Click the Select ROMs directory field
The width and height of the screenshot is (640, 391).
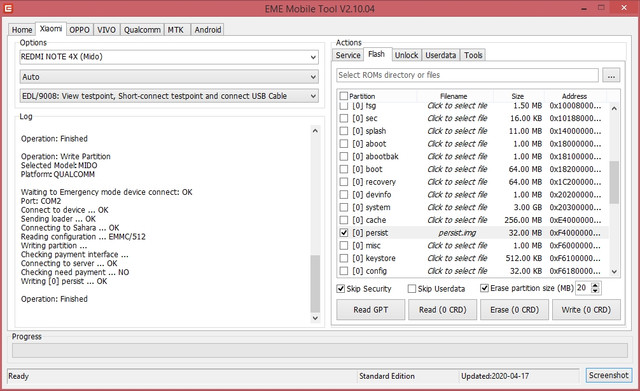point(467,75)
